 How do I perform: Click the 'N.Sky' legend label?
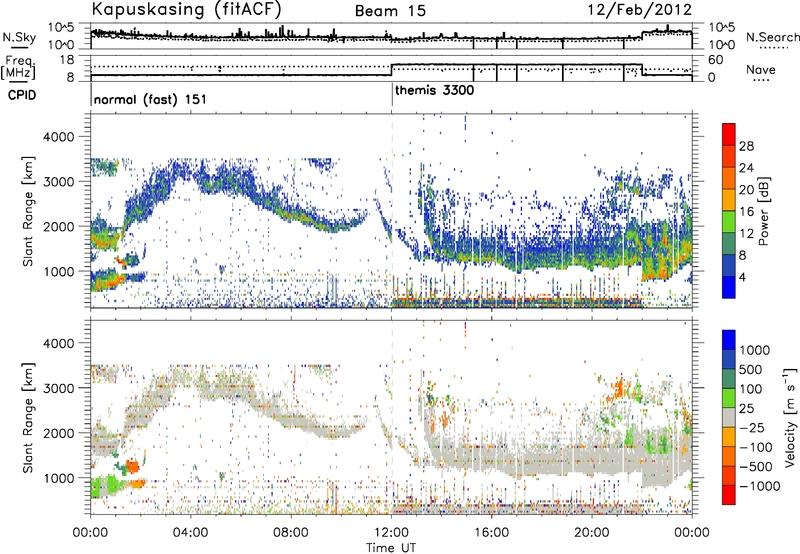point(19,37)
